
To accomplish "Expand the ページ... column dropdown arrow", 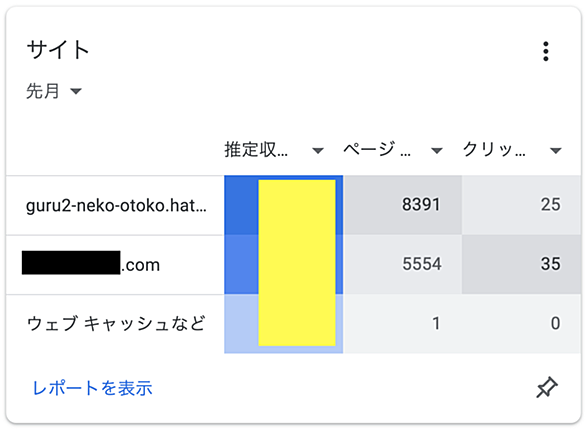I will tap(437, 151).
